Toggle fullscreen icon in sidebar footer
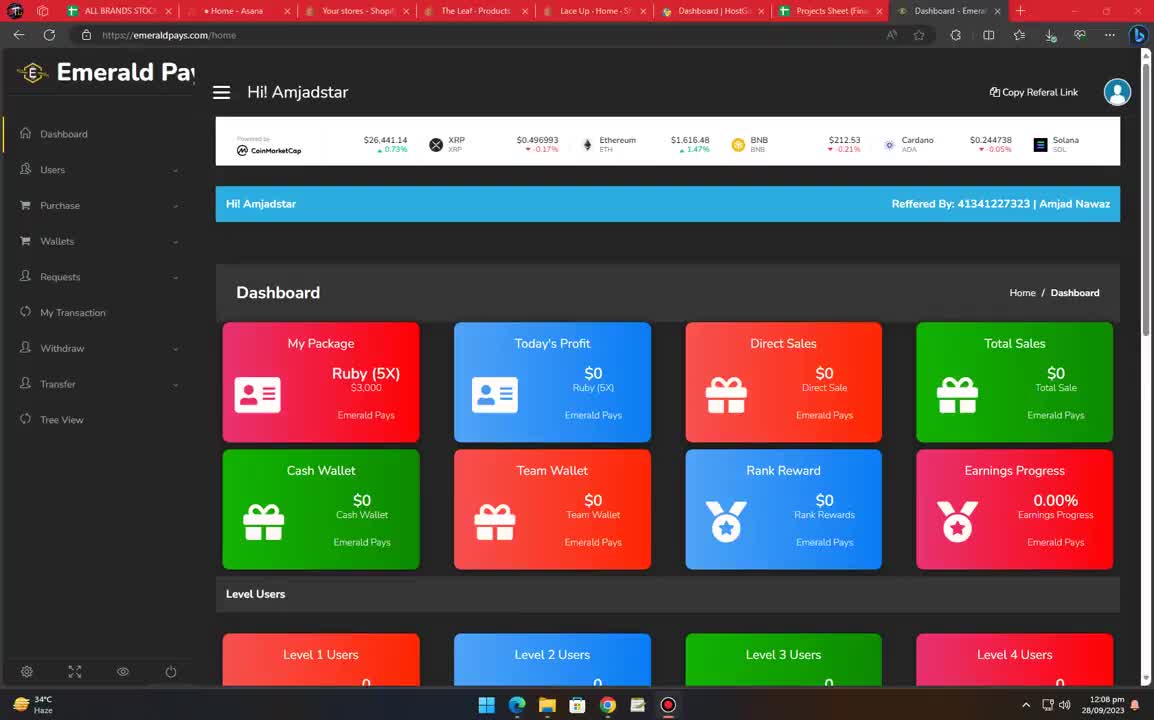This screenshot has height=720, width=1154. 75,671
